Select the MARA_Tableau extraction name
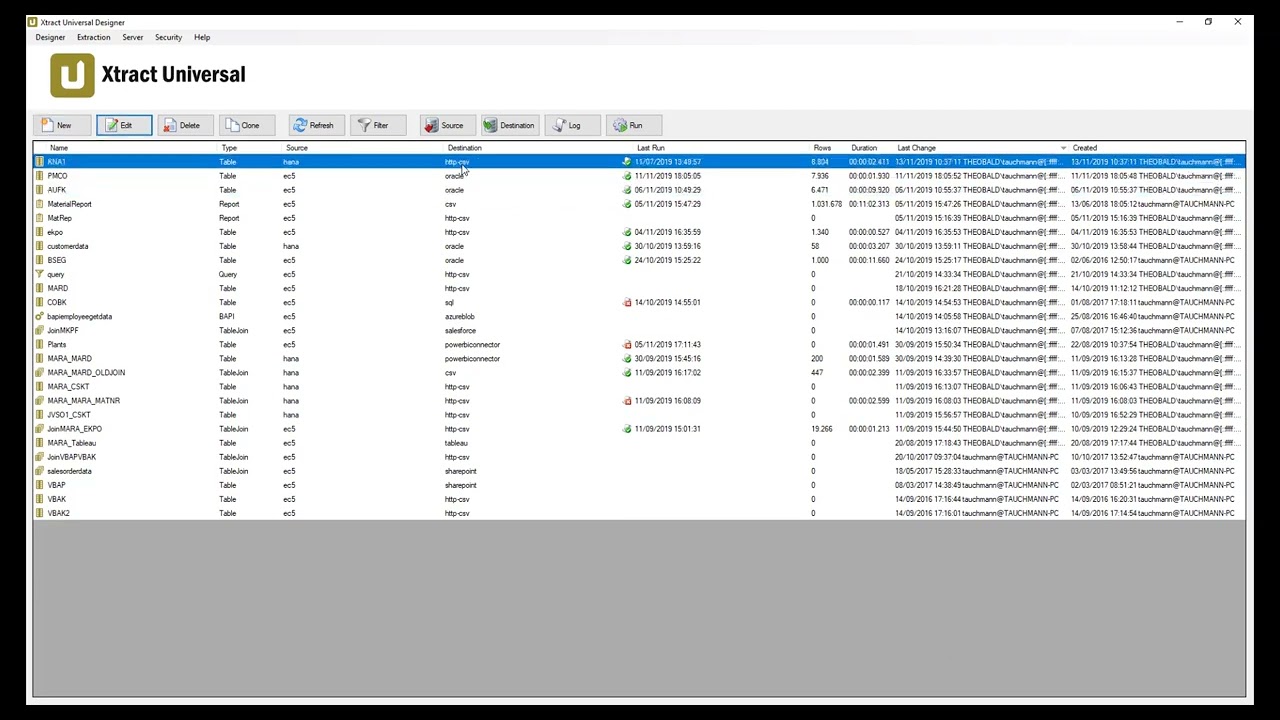1280x720 pixels. click(72, 442)
